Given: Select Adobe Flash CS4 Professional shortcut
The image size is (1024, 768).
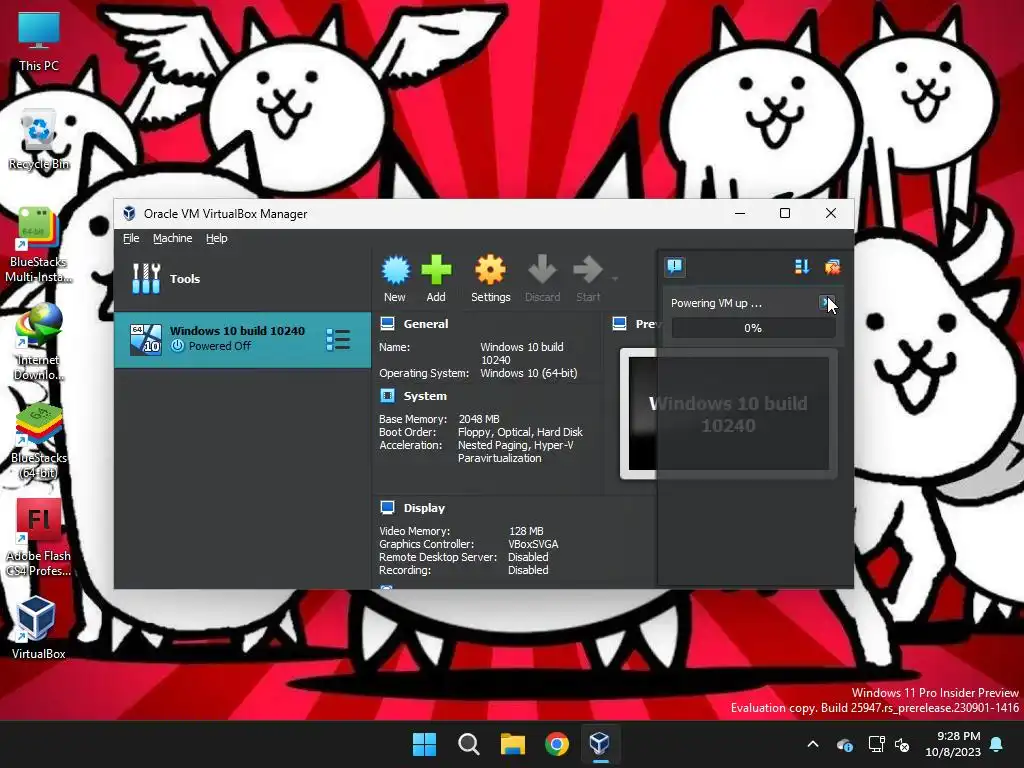Looking at the screenshot, I should [x=39, y=538].
